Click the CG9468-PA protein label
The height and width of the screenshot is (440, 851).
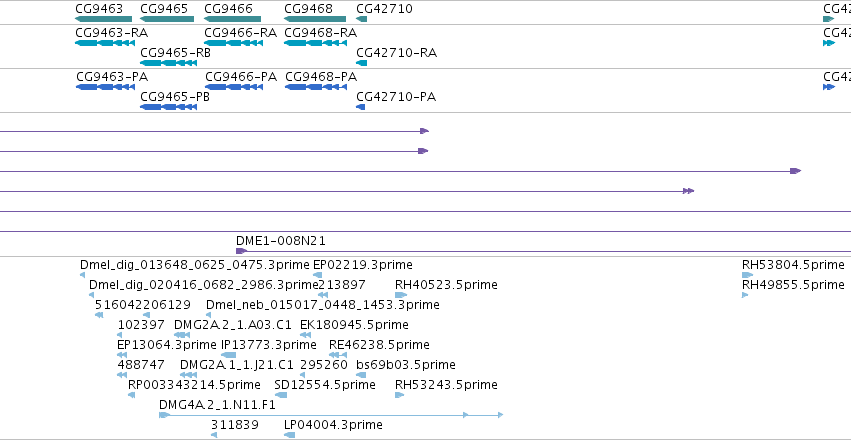tap(321, 77)
